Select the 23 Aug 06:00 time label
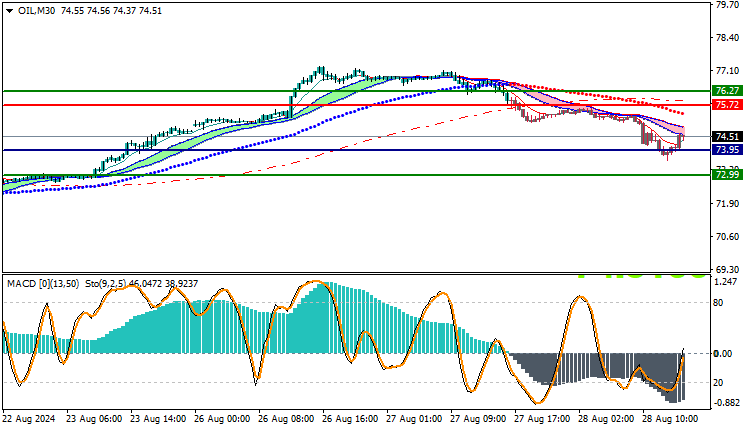The image size is (750, 430). point(94,419)
